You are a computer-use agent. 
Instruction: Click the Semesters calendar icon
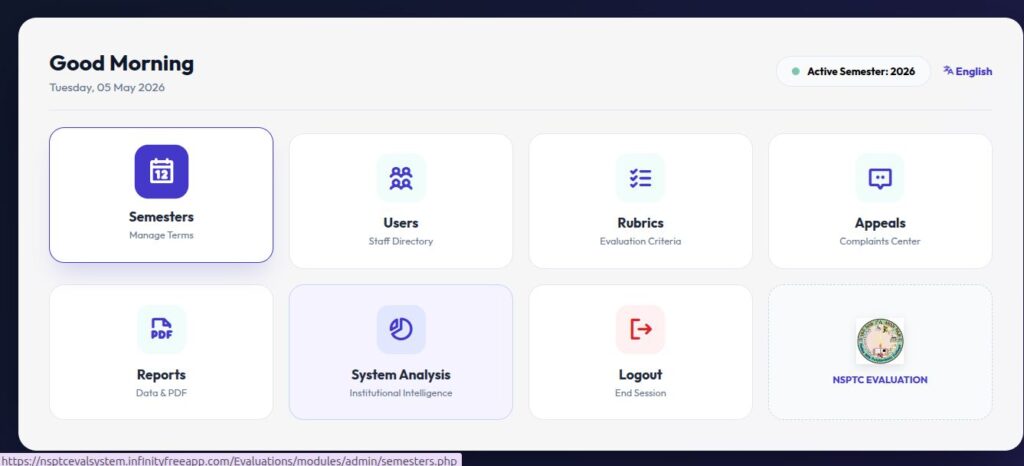[x=161, y=171]
